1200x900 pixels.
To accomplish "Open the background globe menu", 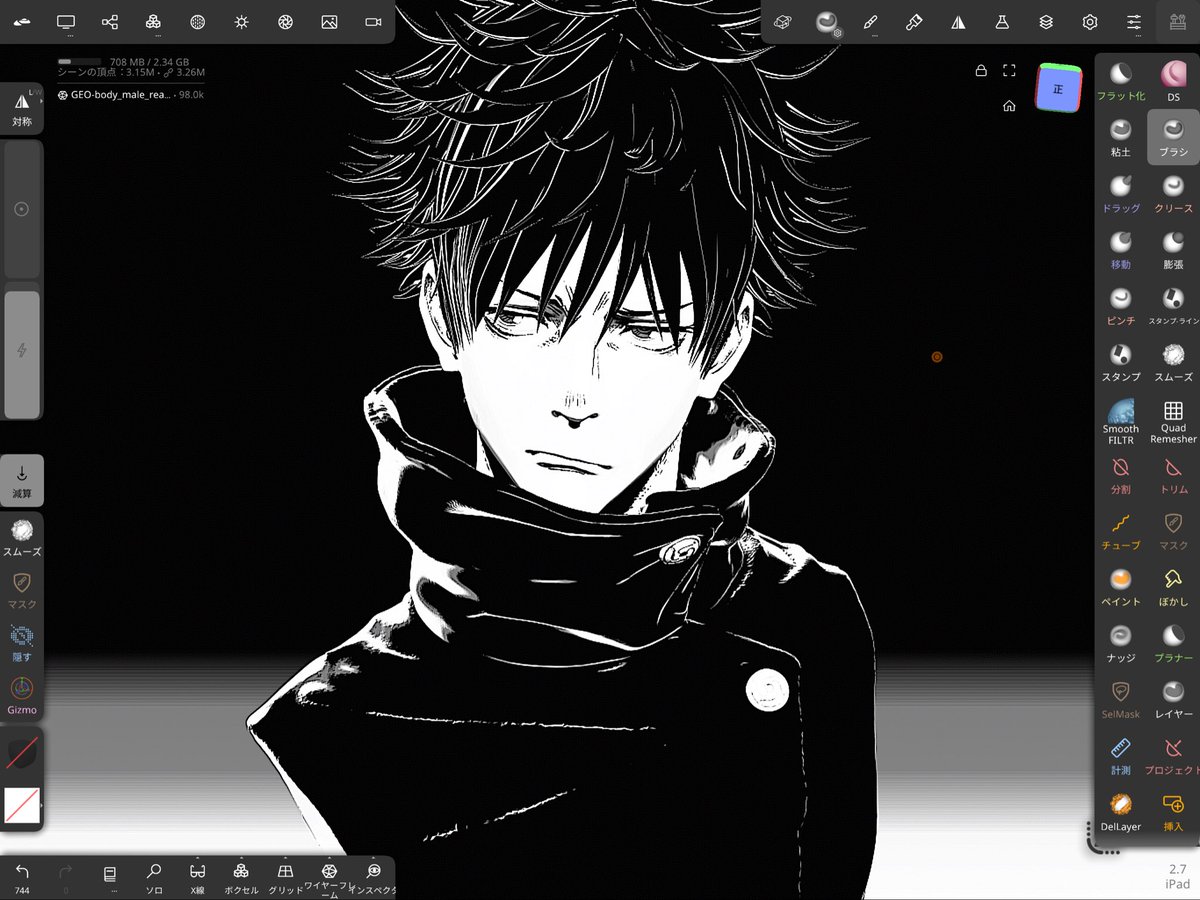I will click(x=198, y=21).
